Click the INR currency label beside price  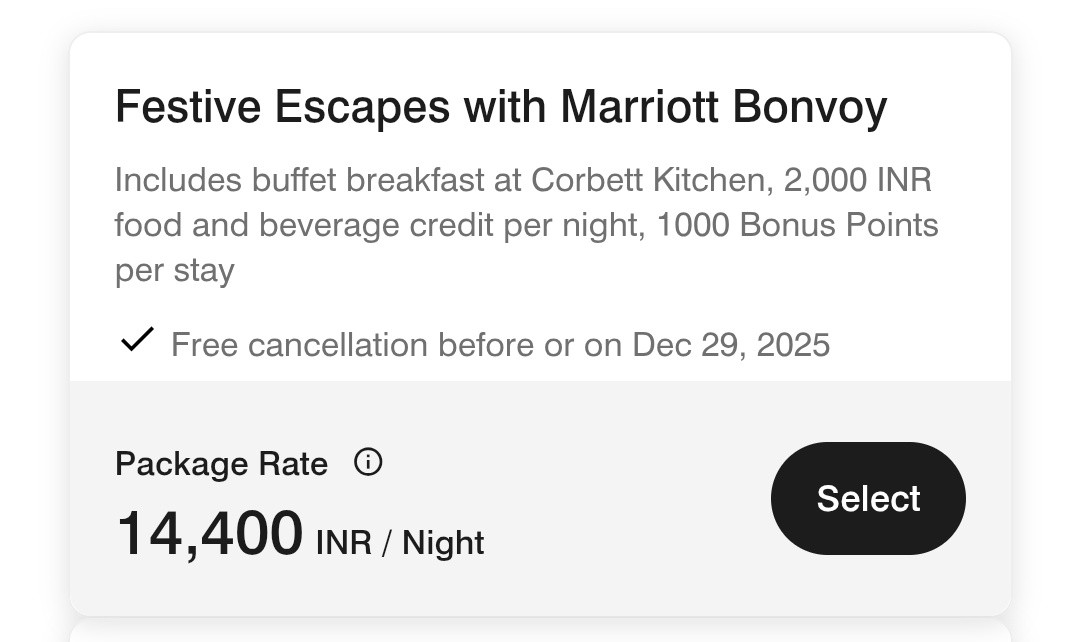pyautogui.click(x=344, y=543)
